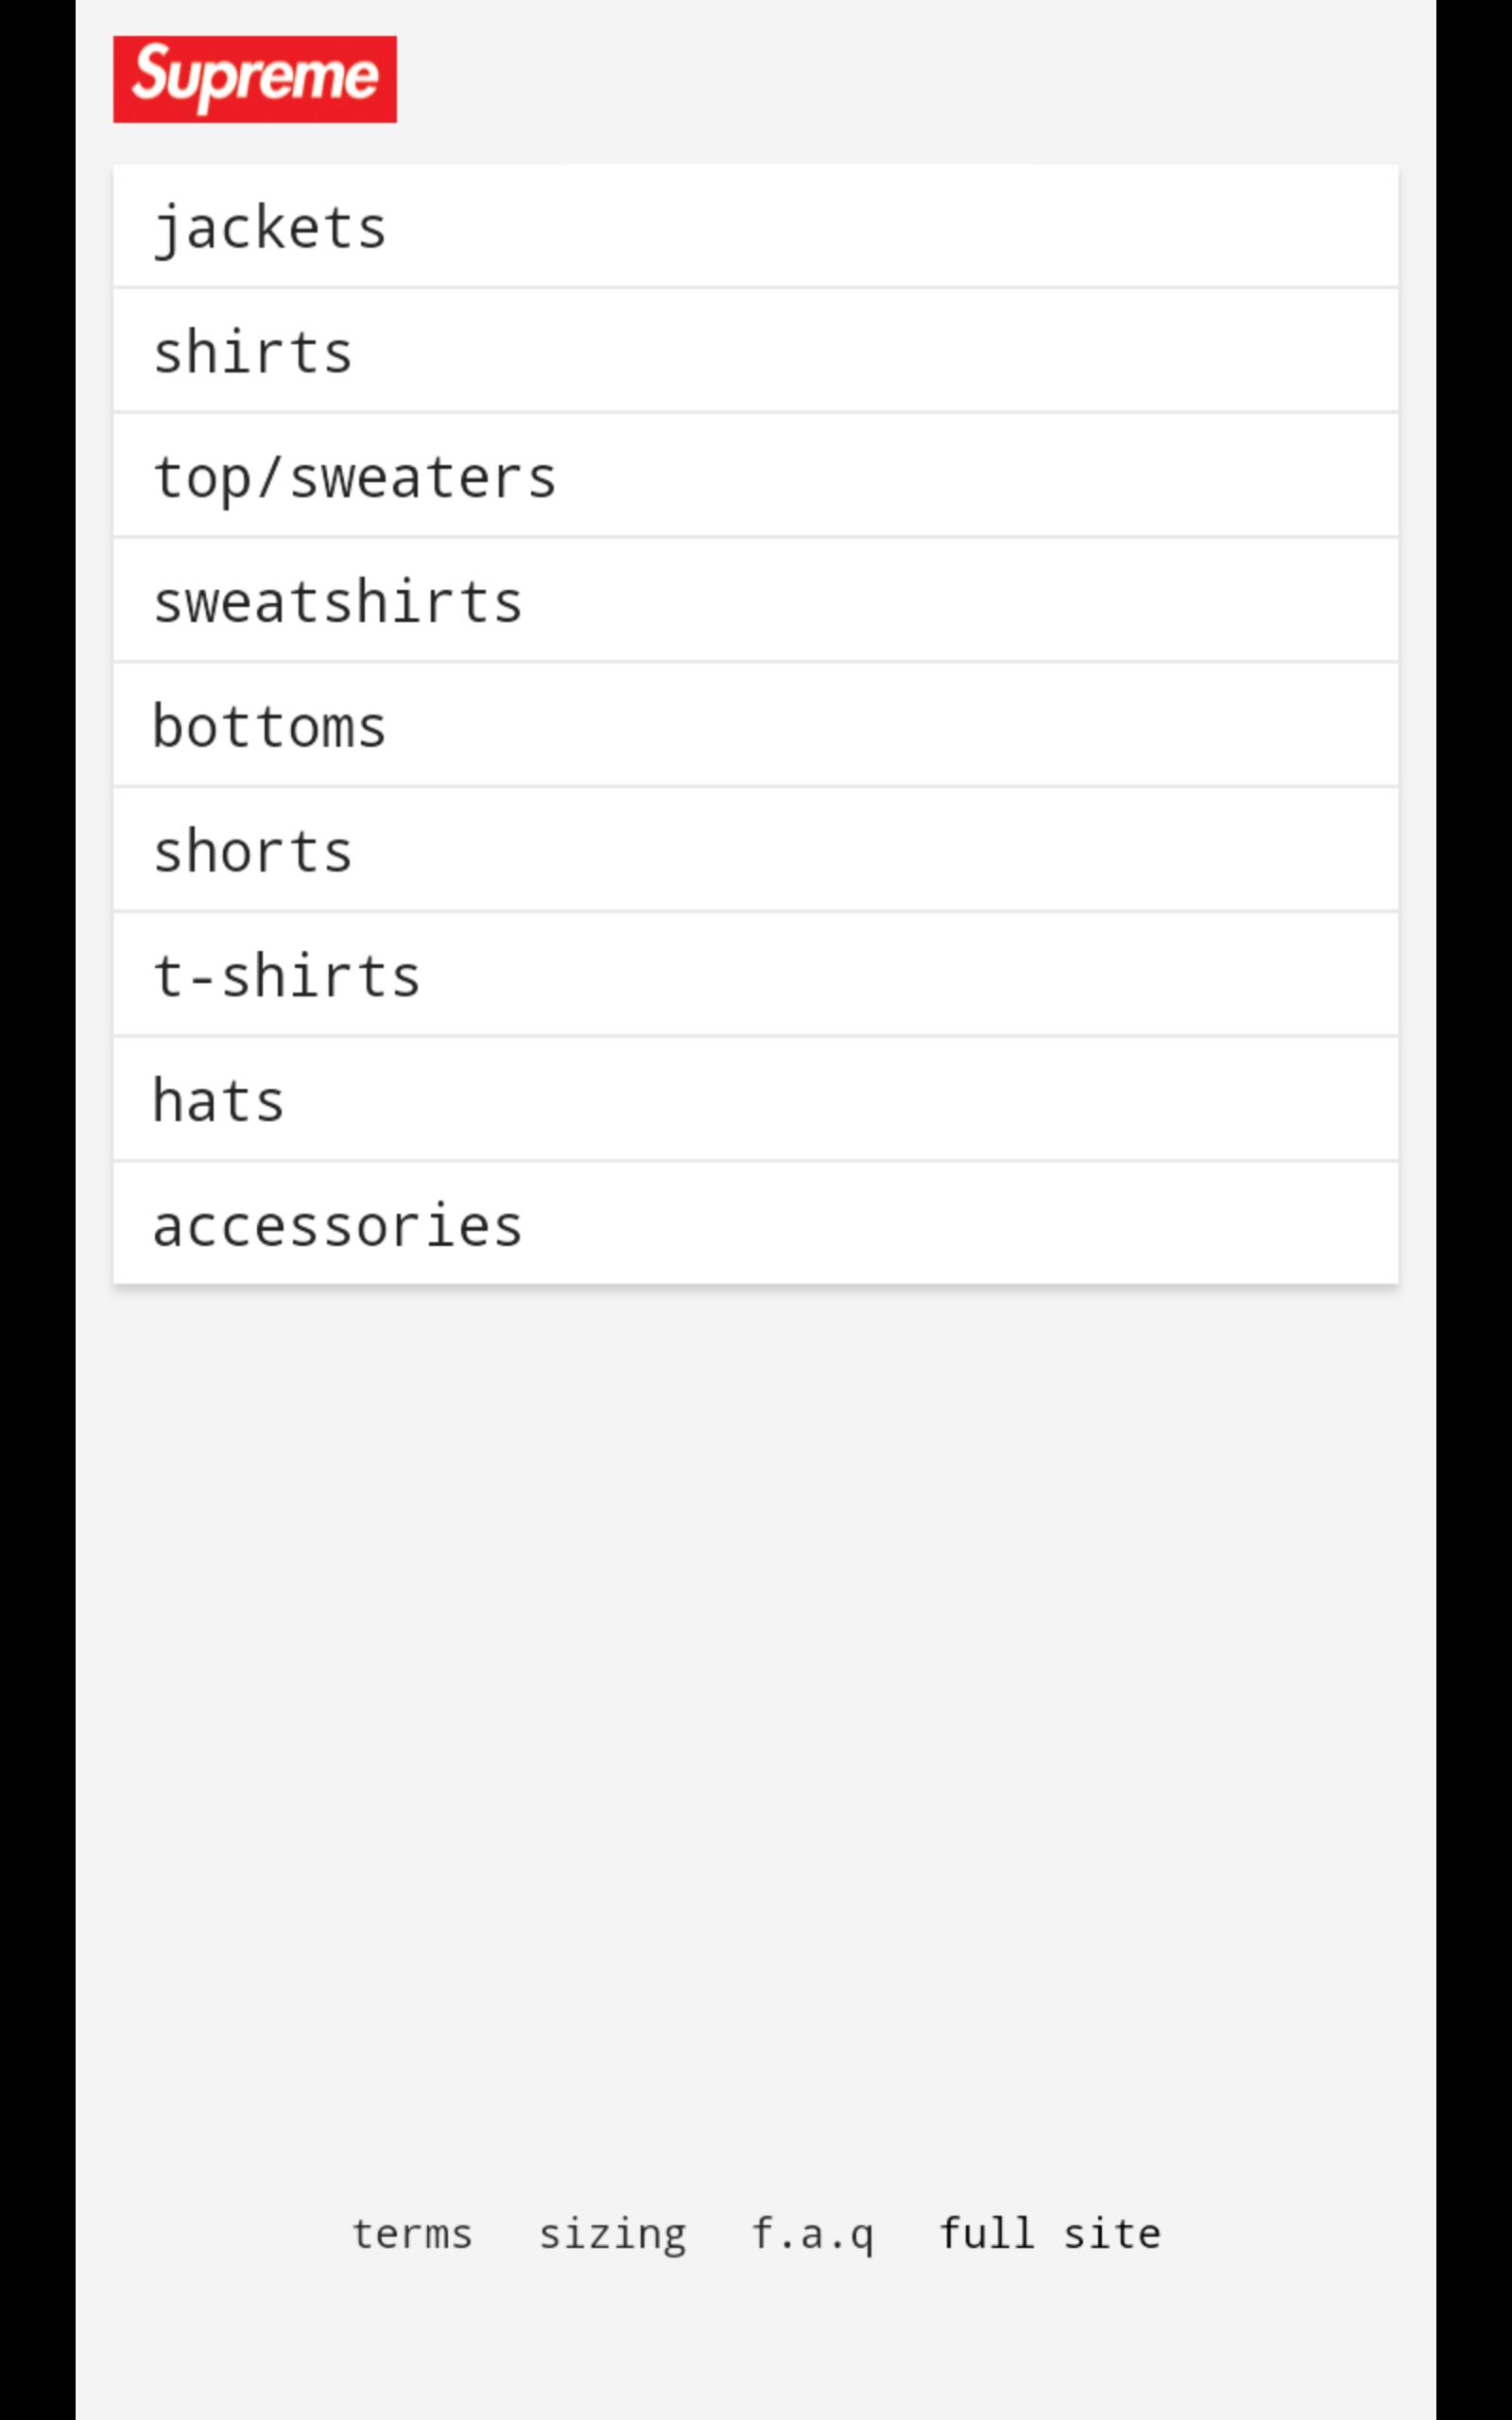Show headwear by choosing hats
The image size is (1512, 2420).
coord(755,1100)
